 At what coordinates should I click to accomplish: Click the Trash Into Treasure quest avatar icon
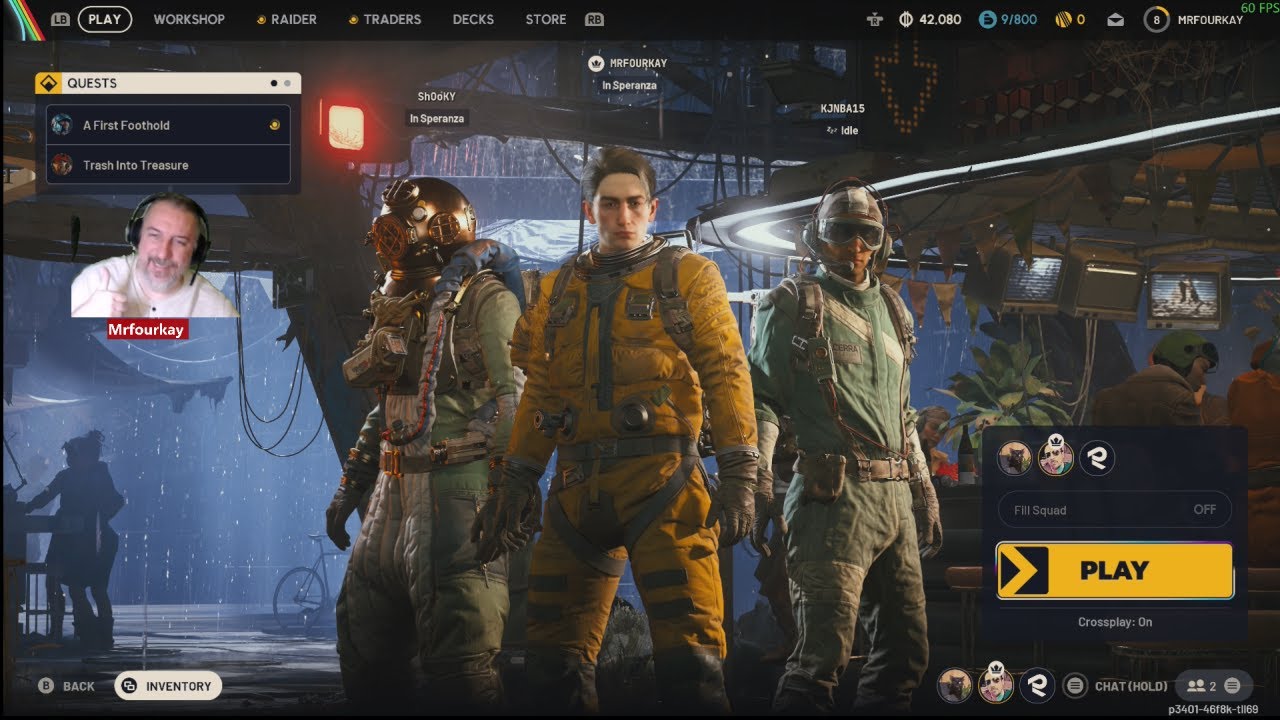[x=62, y=165]
